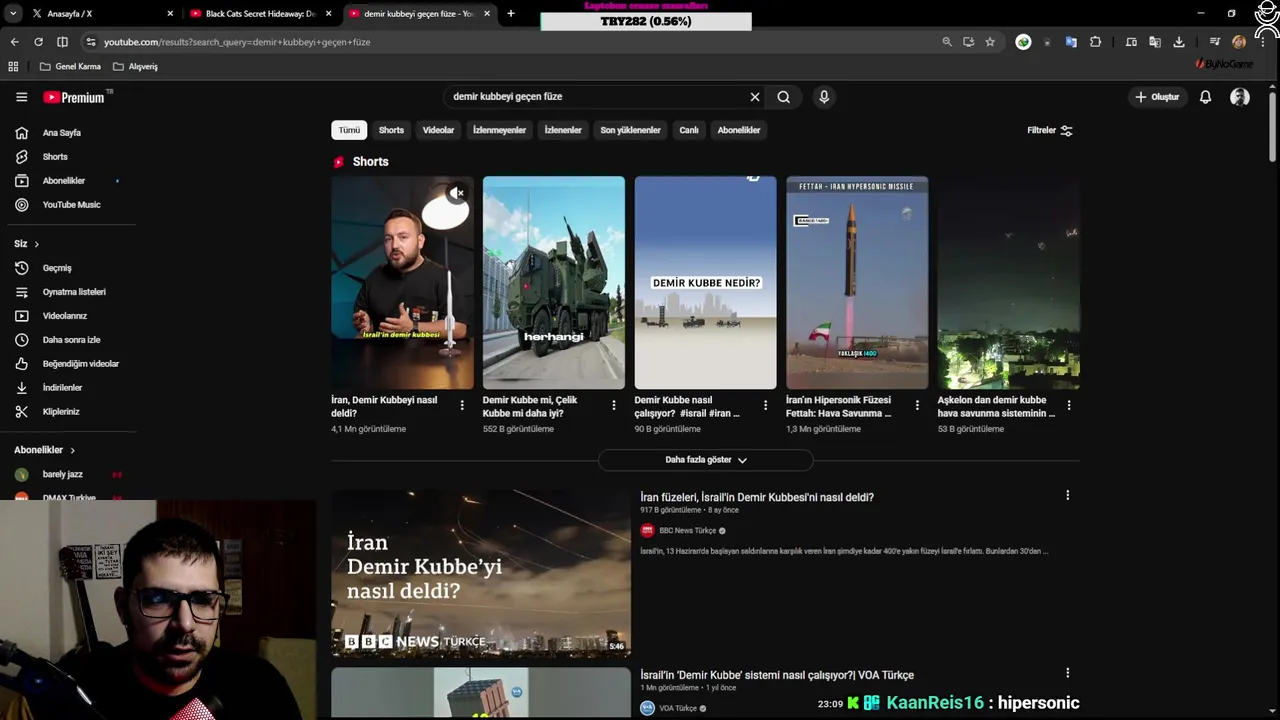The image size is (1280, 720).
Task: Expand the Siz section chevron
Action: tap(36, 244)
